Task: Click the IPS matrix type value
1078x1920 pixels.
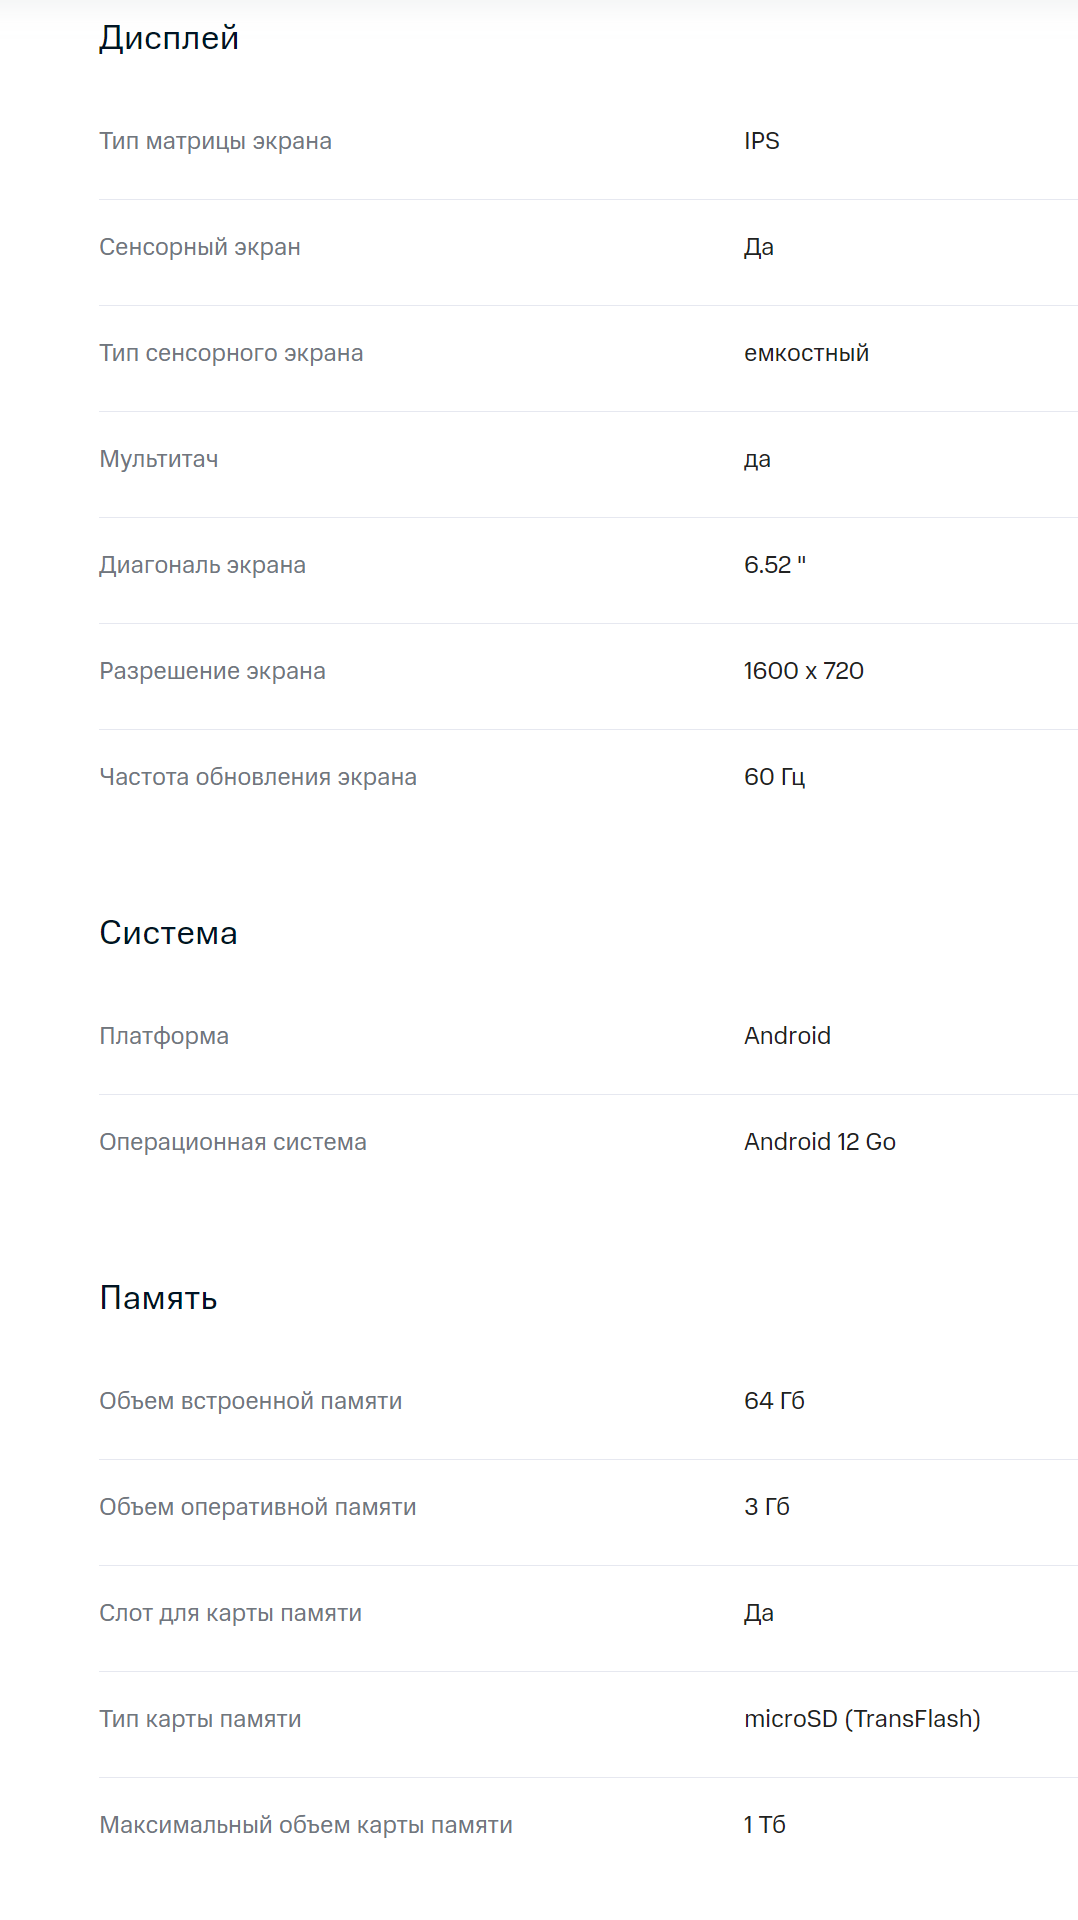Action: [x=761, y=141]
